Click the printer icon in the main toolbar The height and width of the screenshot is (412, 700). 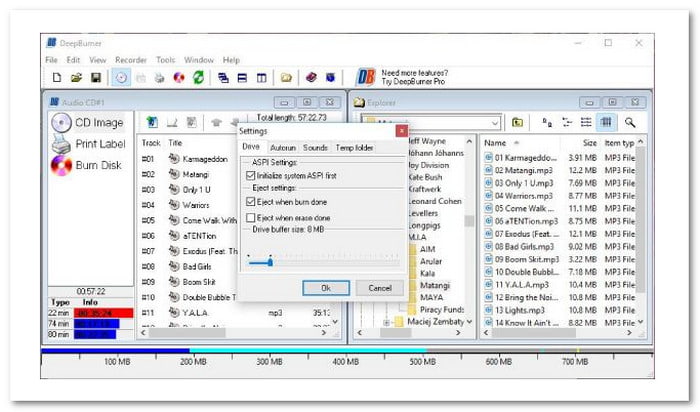159,78
